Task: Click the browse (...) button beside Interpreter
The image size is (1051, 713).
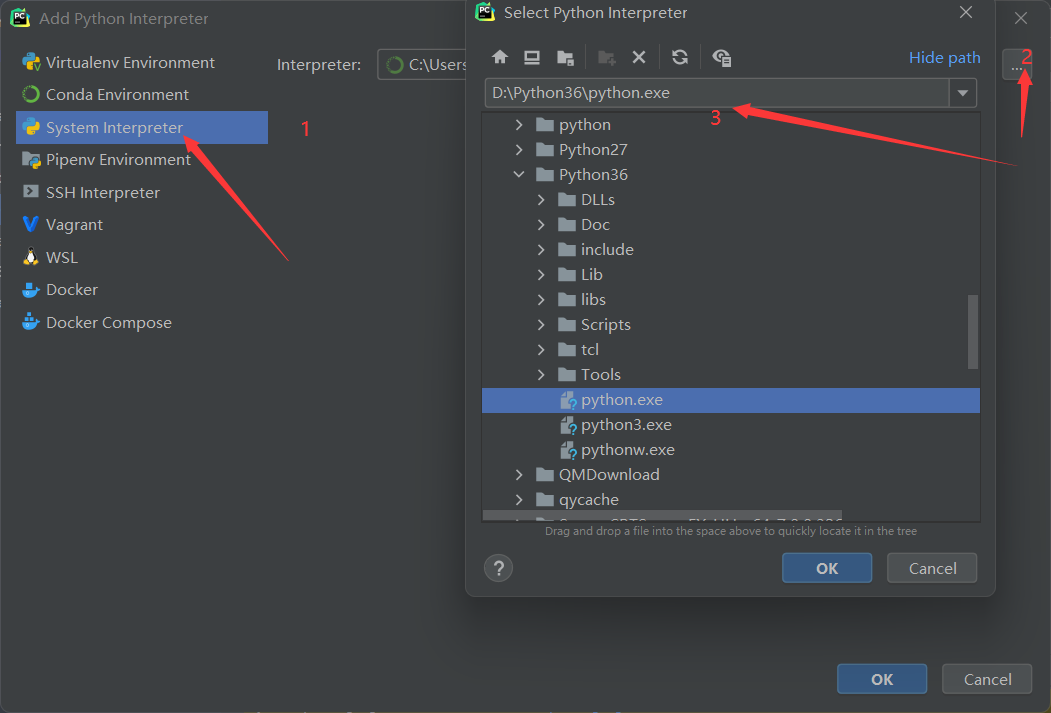Action: (x=1016, y=65)
